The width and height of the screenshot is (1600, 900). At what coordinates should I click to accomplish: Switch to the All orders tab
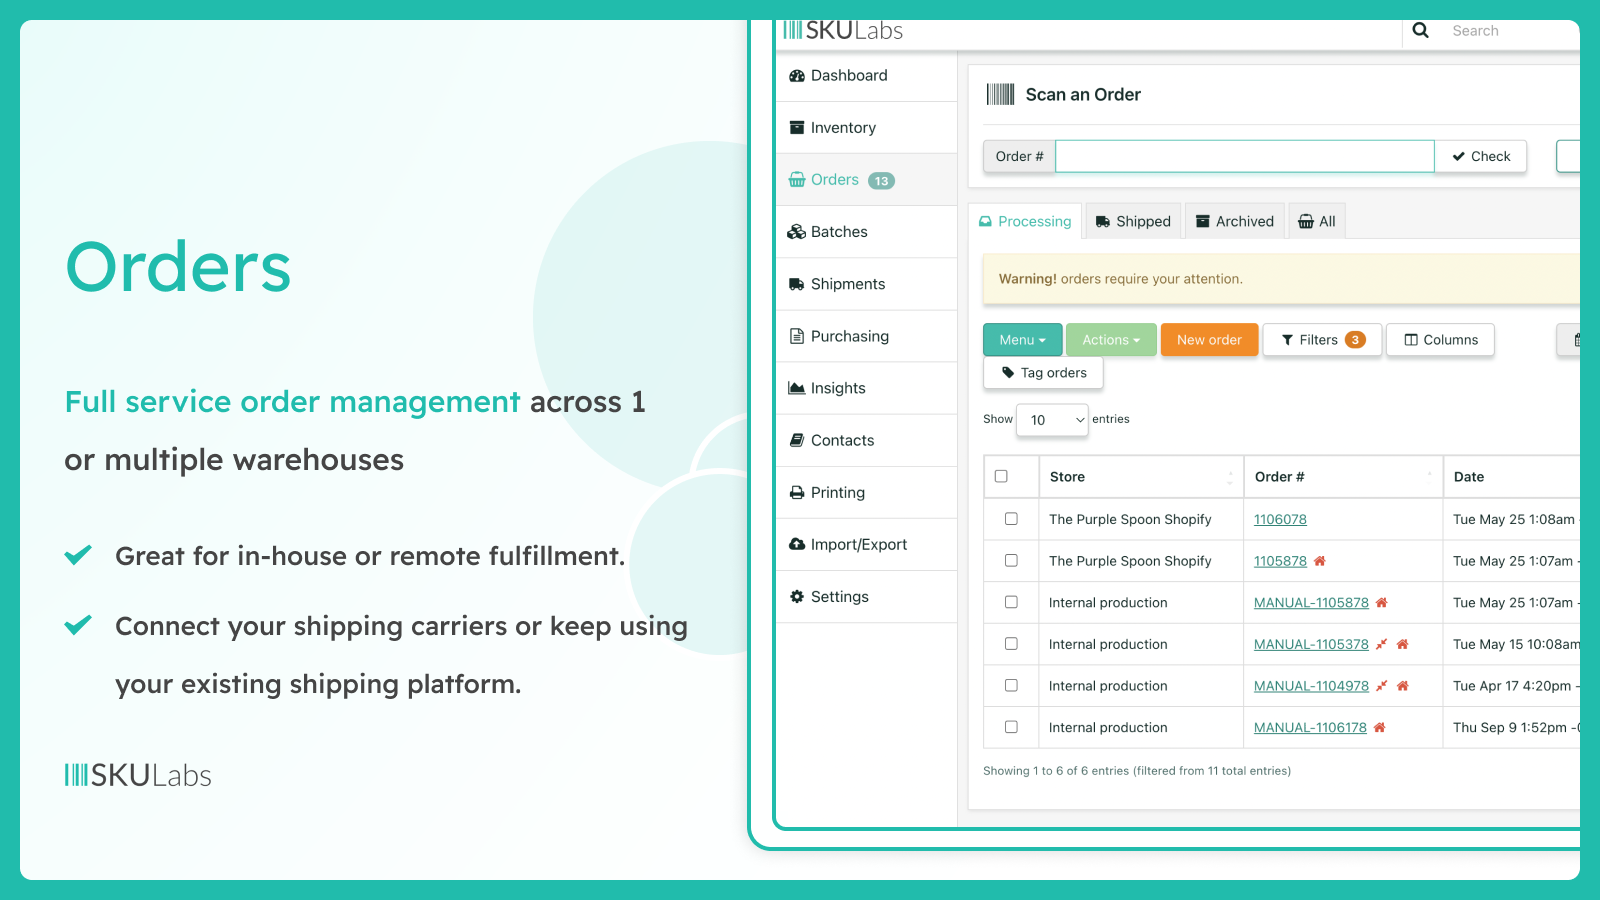pyautogui.click(x=1317, y=221)
